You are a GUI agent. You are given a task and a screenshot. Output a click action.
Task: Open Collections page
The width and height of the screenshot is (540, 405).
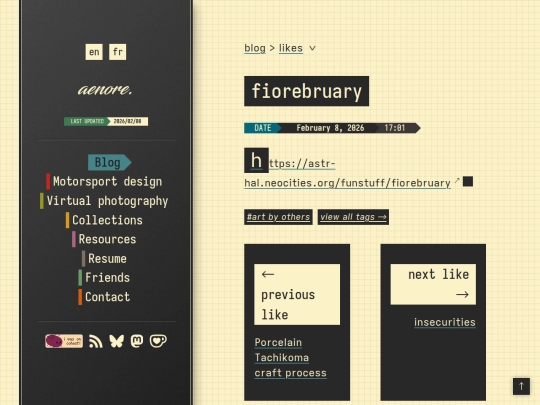pyautogui.click(x=104, y=220)
